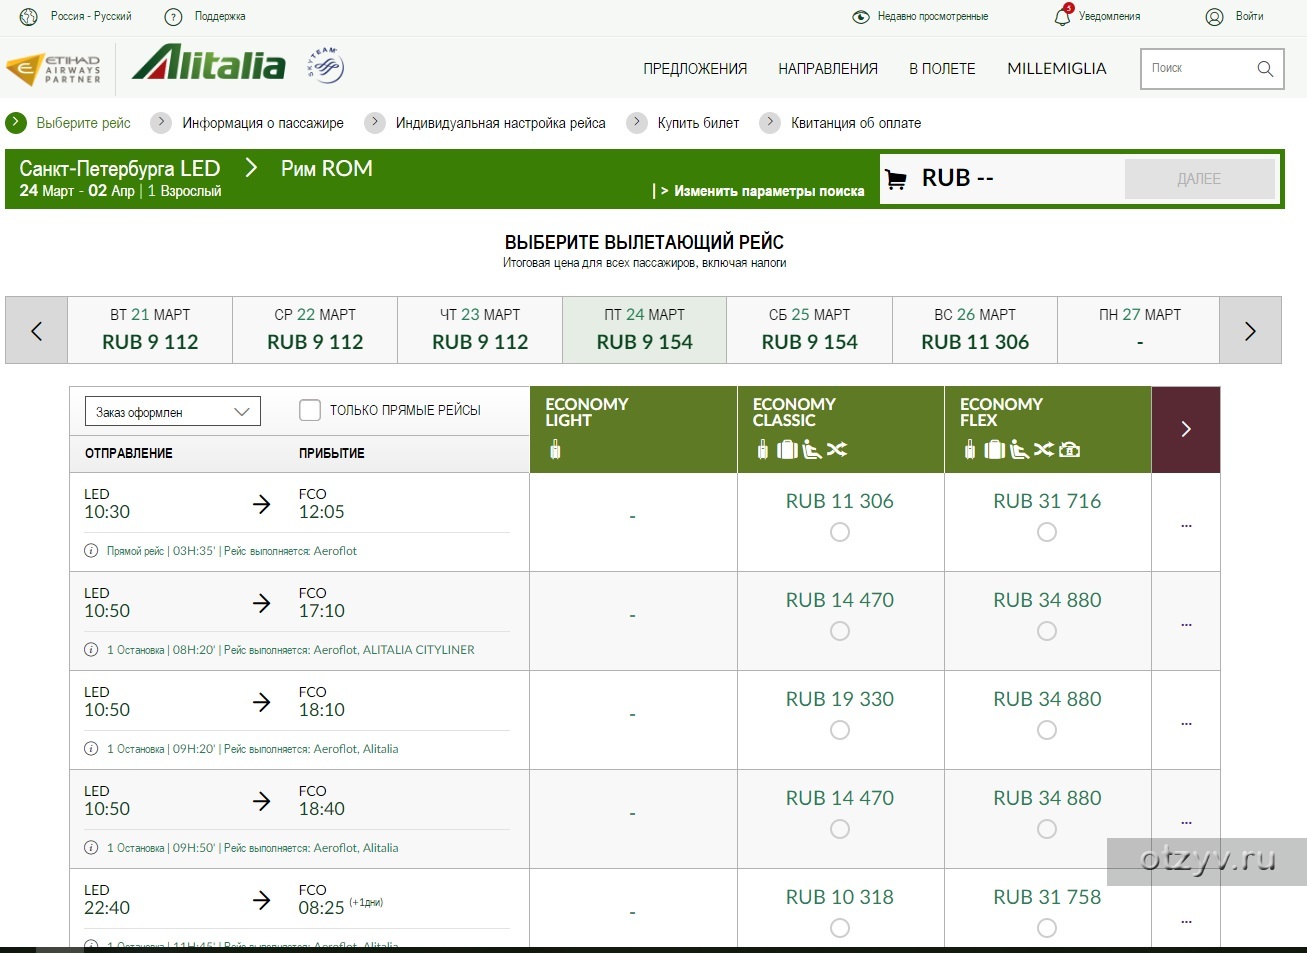Enable Только прямые рейсы checkbox
1307x953 pixels.
click(310, 410)
